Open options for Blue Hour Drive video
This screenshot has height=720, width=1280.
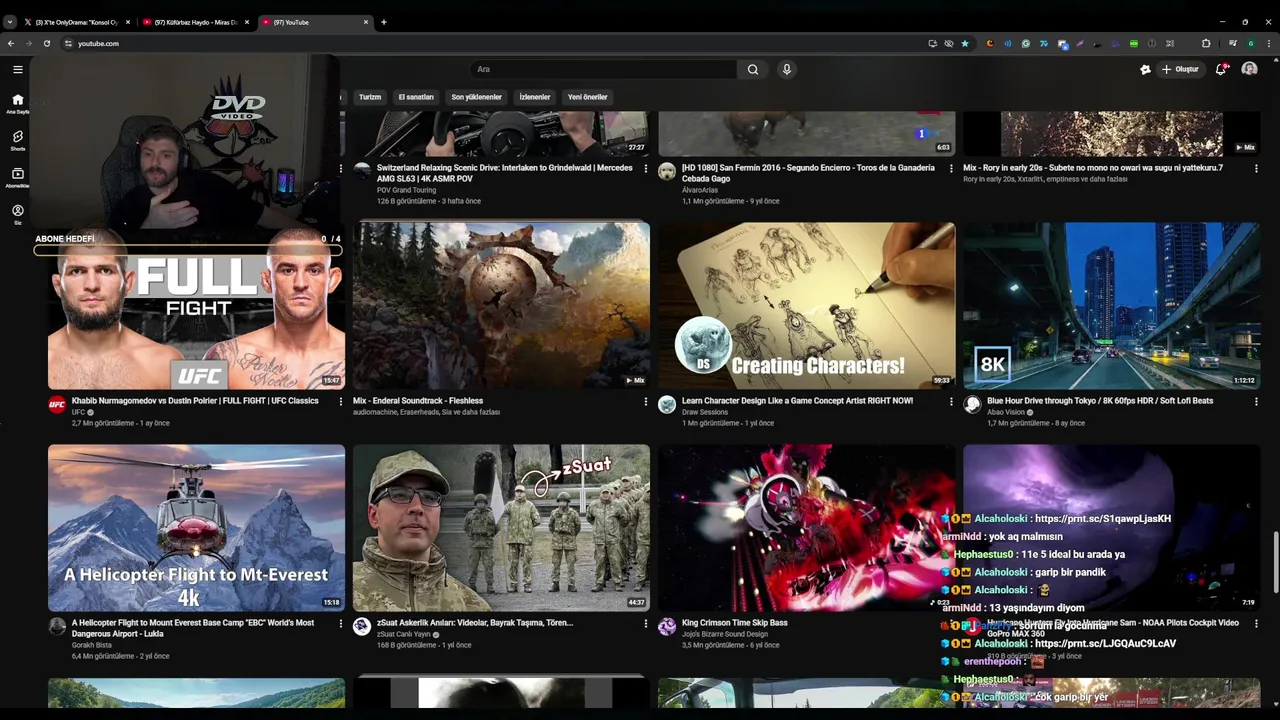coord(1256,401)
